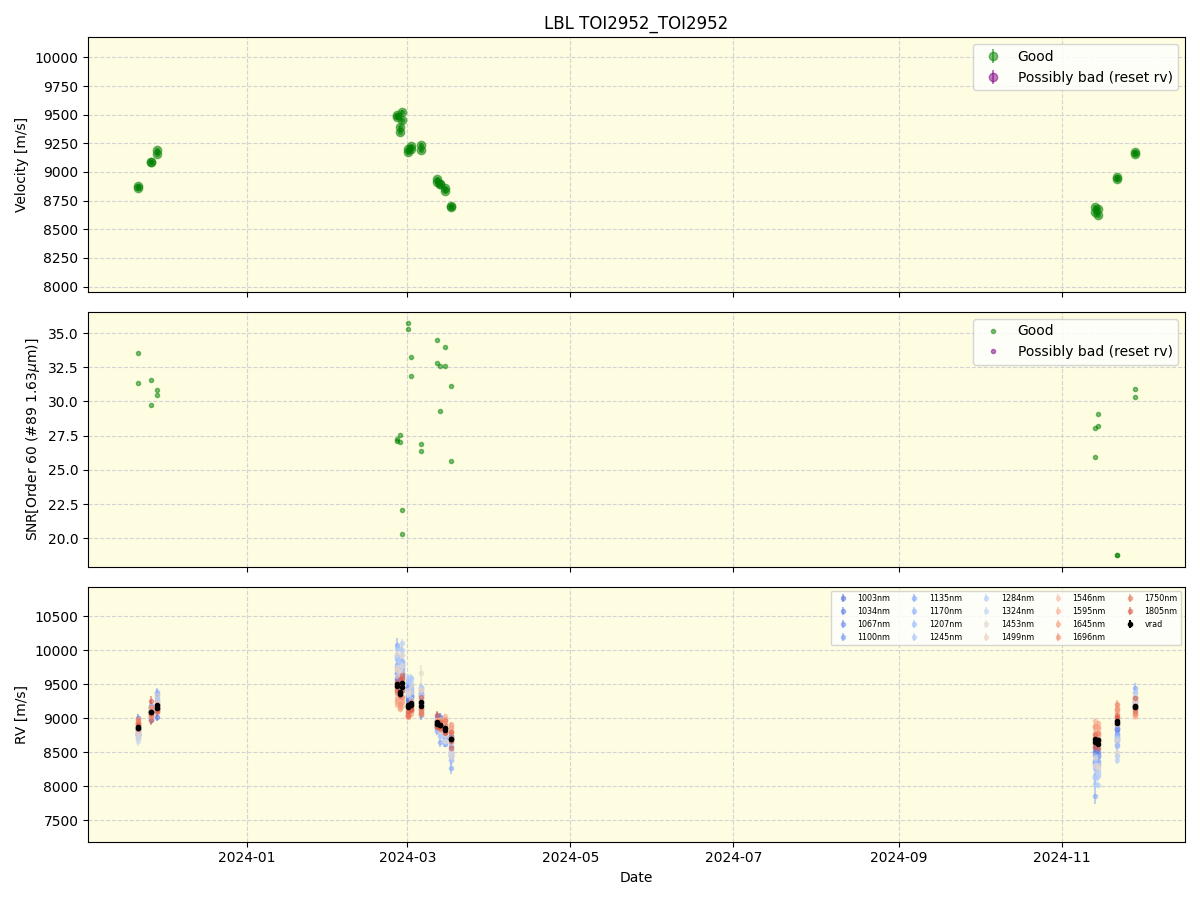Click the 'Good' legend entry in SNR panel
Viewport: 1200px width, 900px height.
click(1035, 331)
